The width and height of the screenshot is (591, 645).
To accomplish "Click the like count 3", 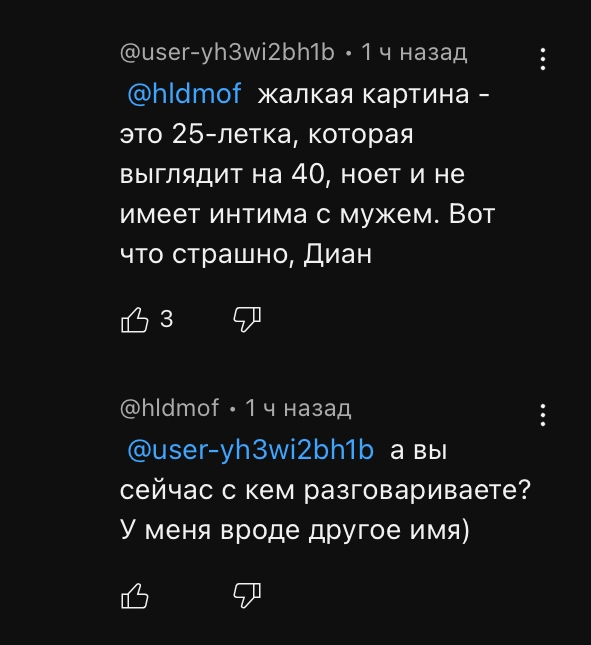I will pos(167,319).
